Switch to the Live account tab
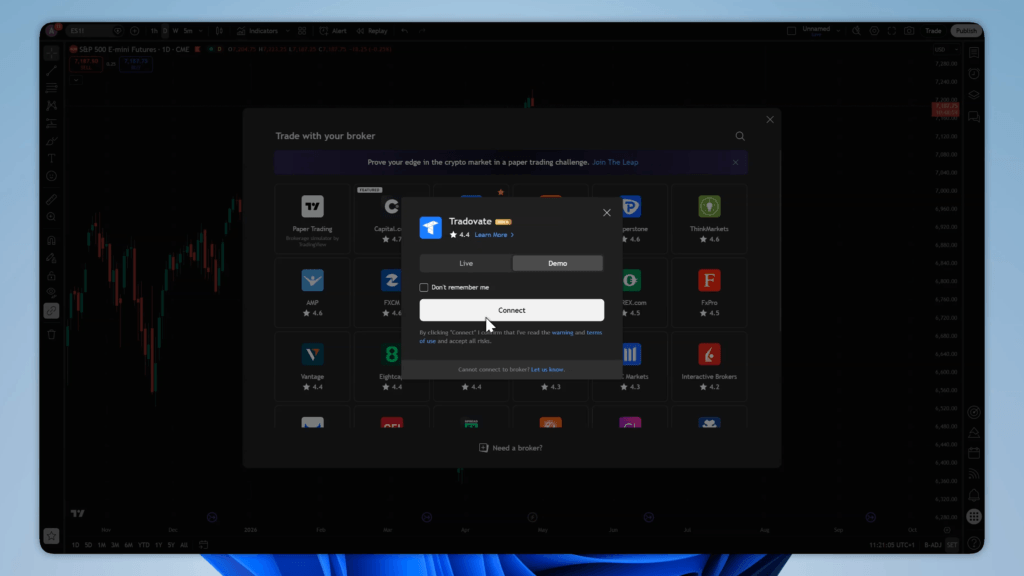 [x=466, y=263]
